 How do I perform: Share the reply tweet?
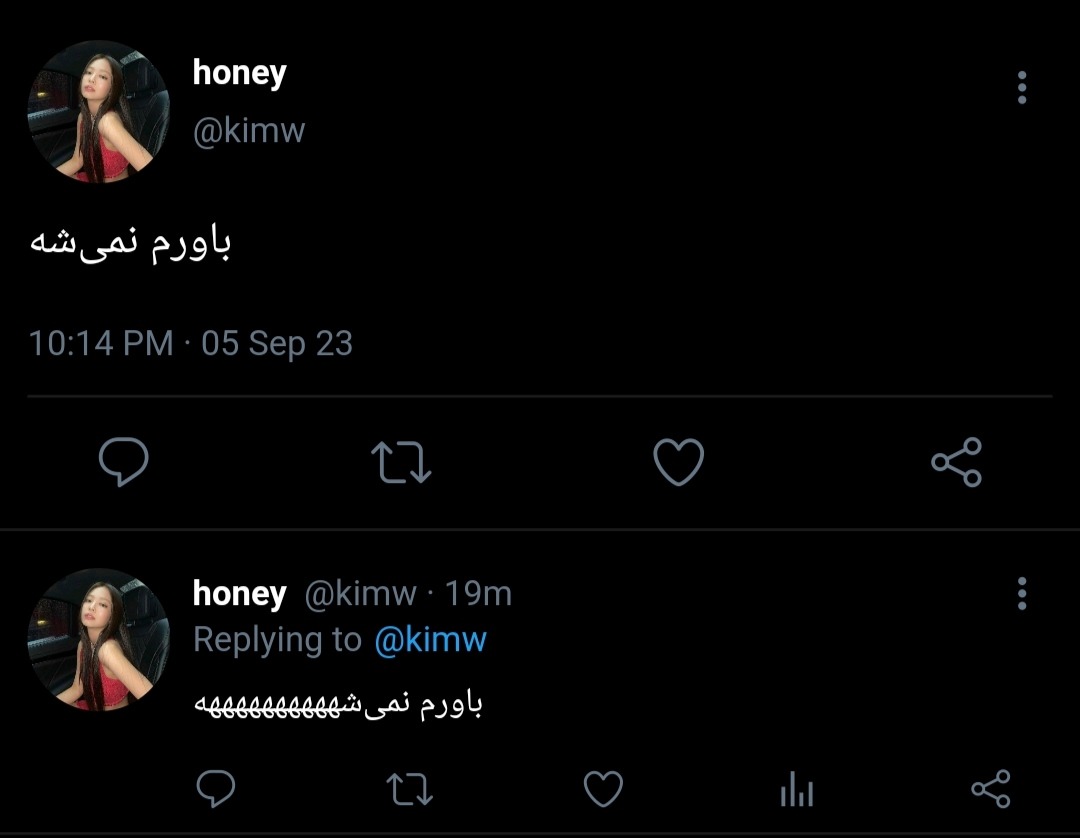(x=991, y=789)
